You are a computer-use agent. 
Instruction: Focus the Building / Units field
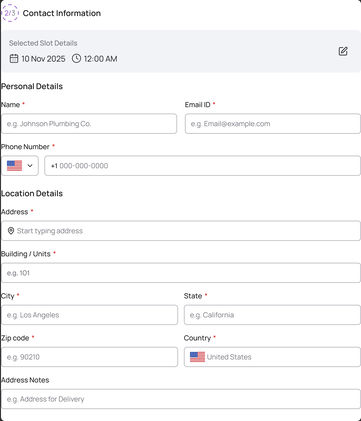pos(181,273)
